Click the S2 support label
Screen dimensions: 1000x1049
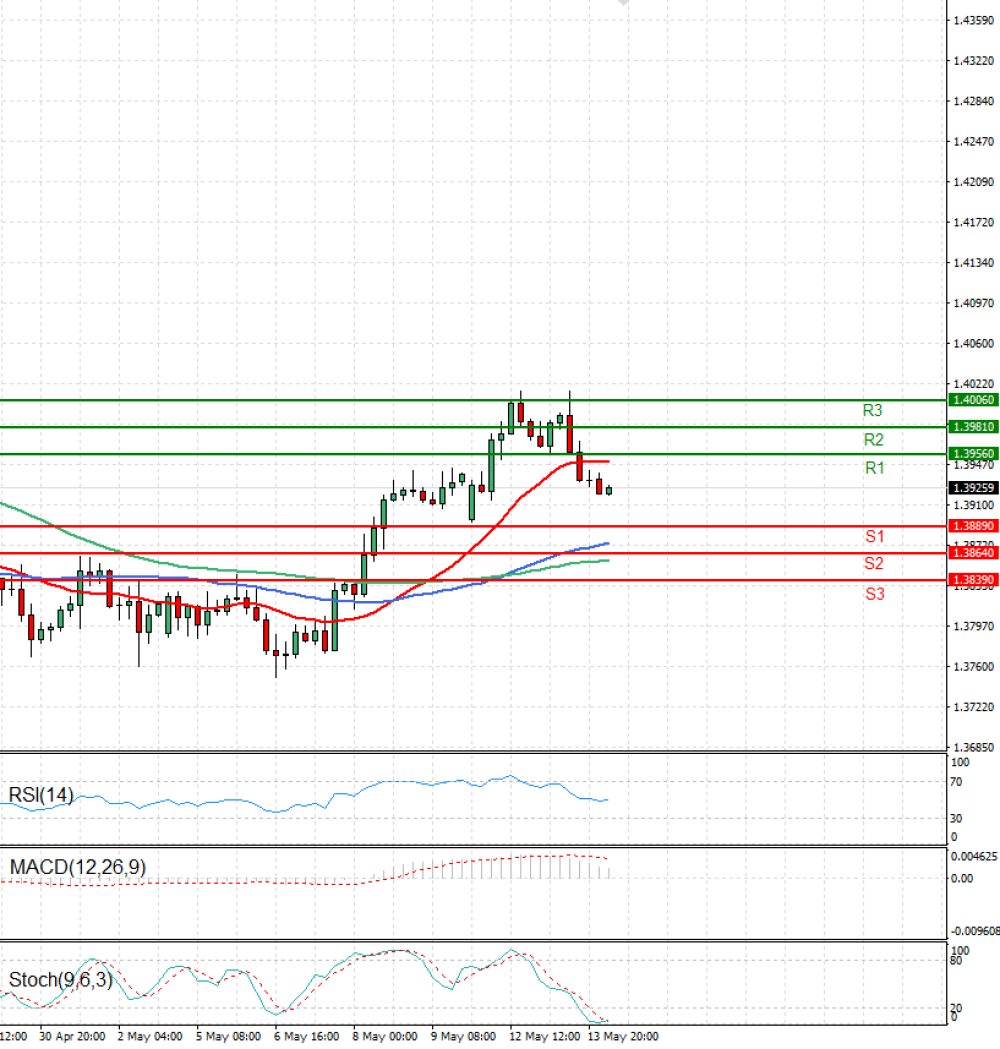coord(874,563)
